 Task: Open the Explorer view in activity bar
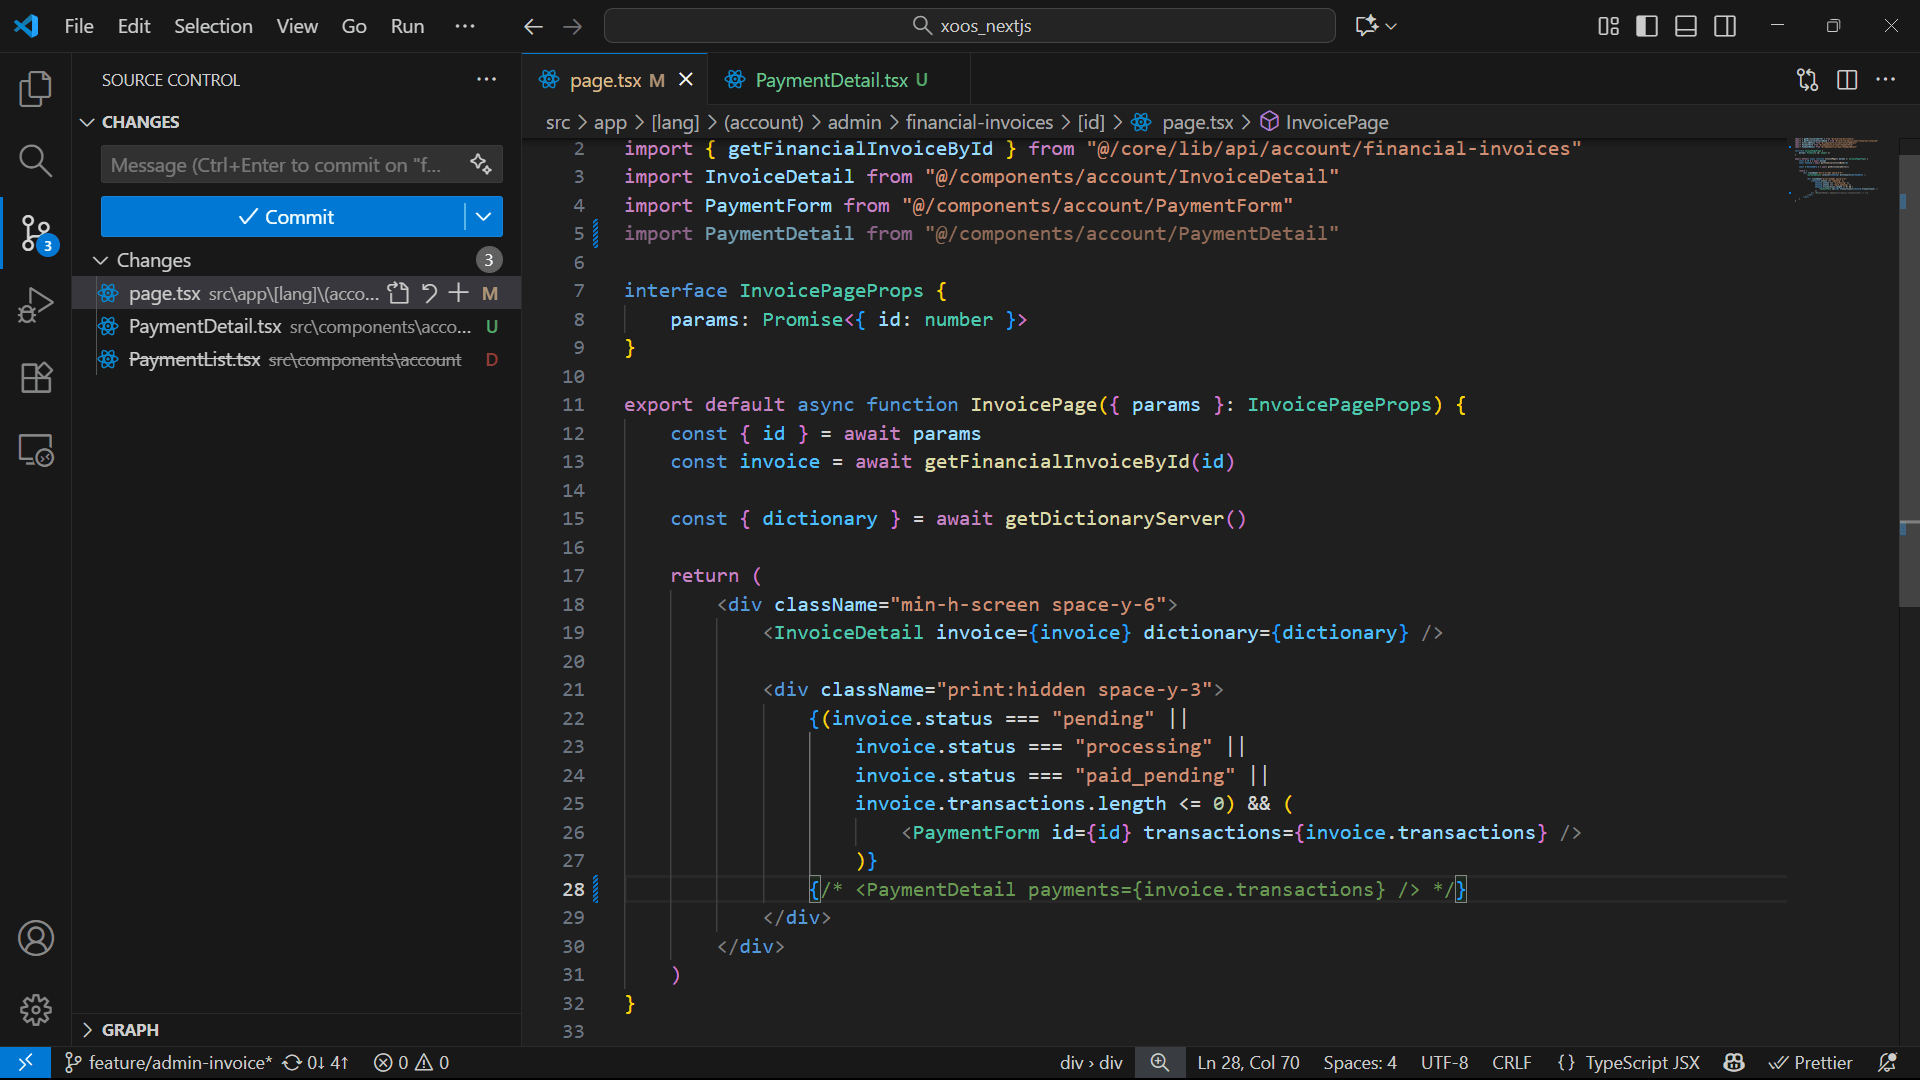click(36, 89)
